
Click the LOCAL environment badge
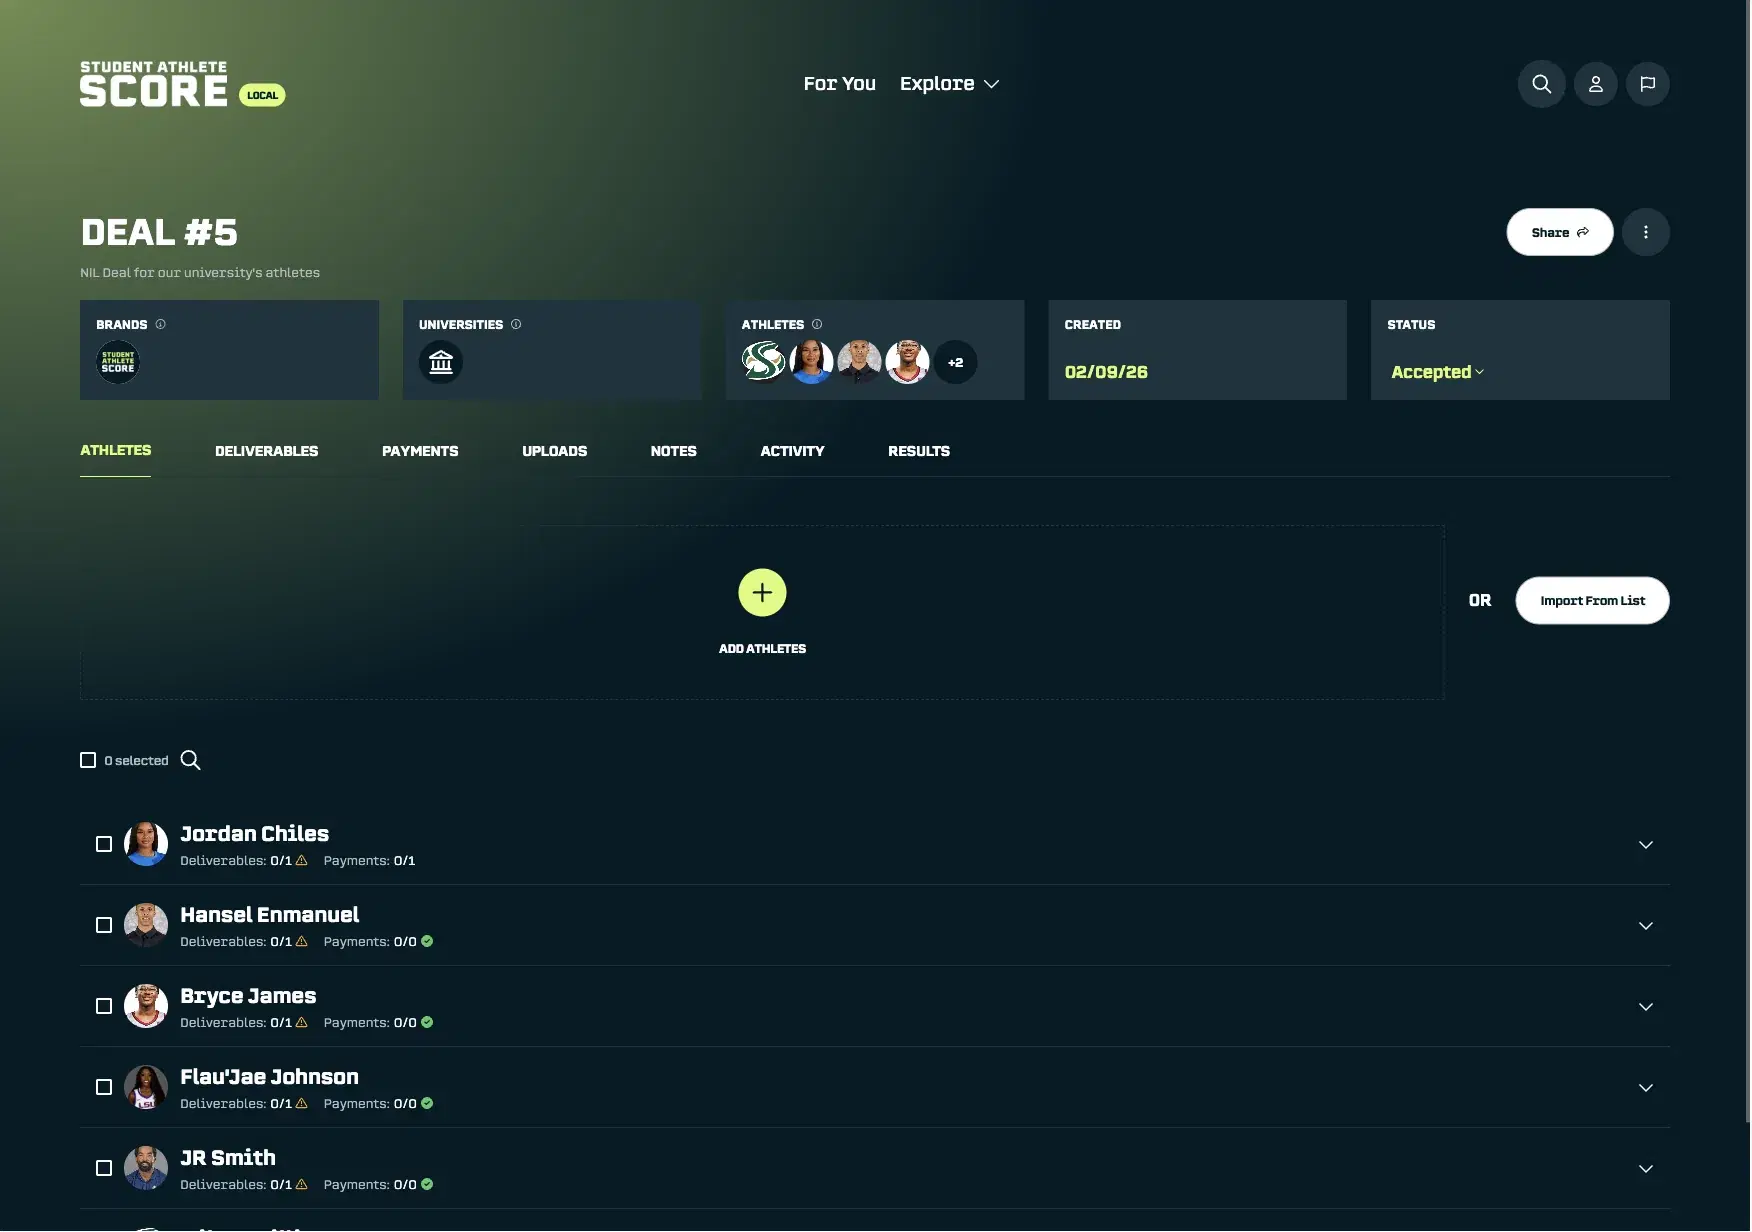[262, 95]
